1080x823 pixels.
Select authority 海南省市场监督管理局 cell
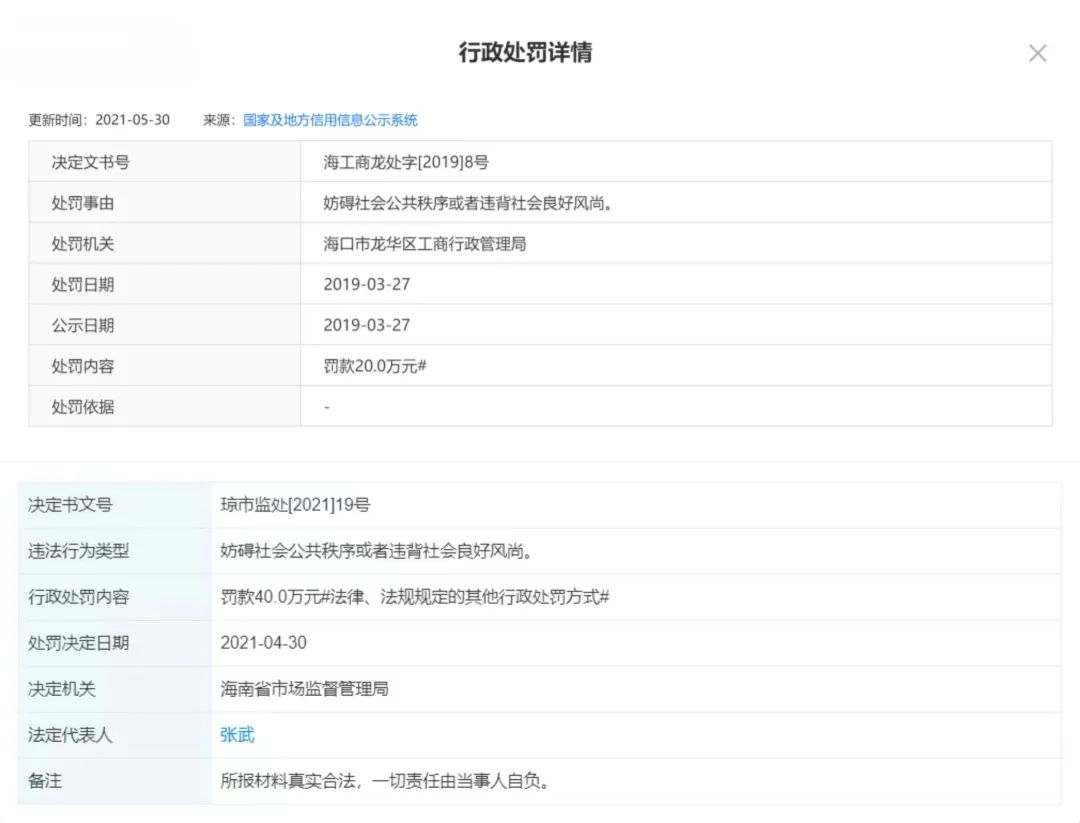pos(304,689)
